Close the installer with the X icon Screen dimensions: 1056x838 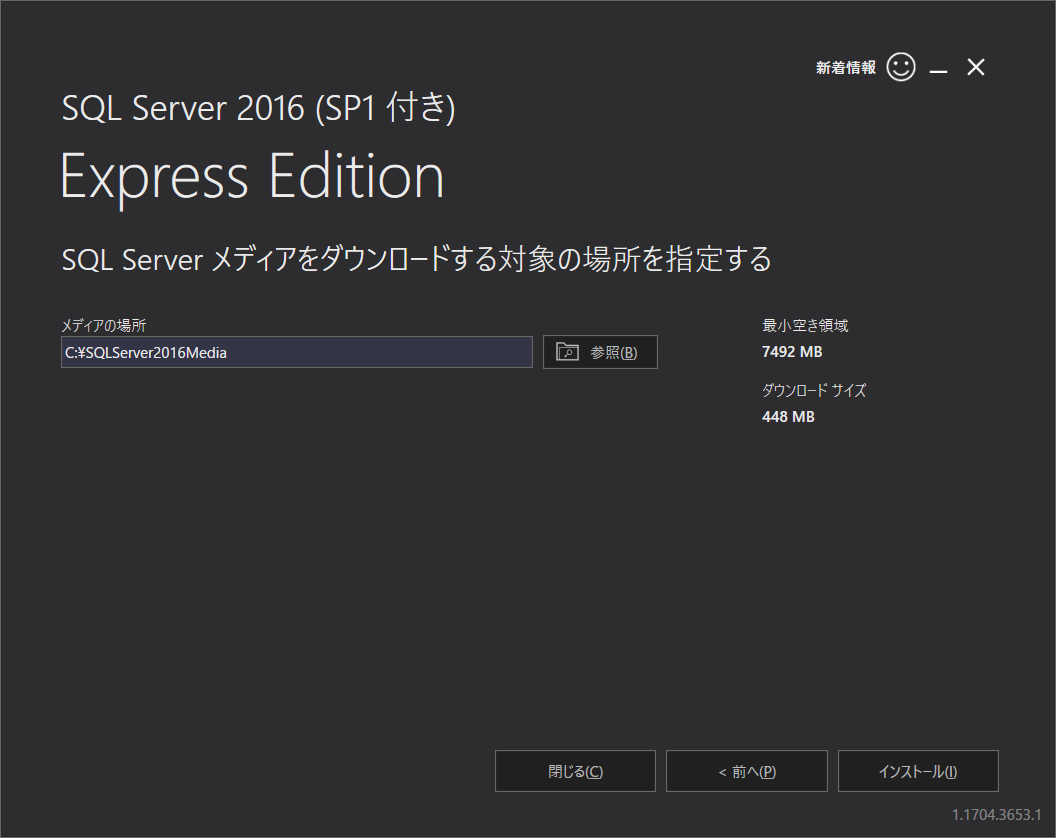pyautogui.click(x=976, y=67)
